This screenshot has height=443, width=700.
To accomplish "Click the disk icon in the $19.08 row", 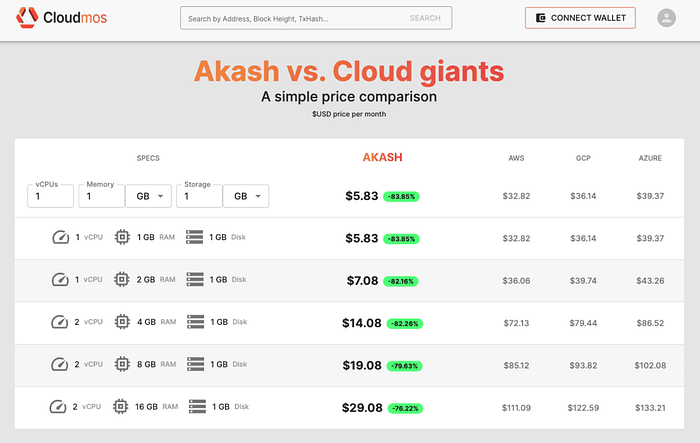I will (x=196, y=364).
